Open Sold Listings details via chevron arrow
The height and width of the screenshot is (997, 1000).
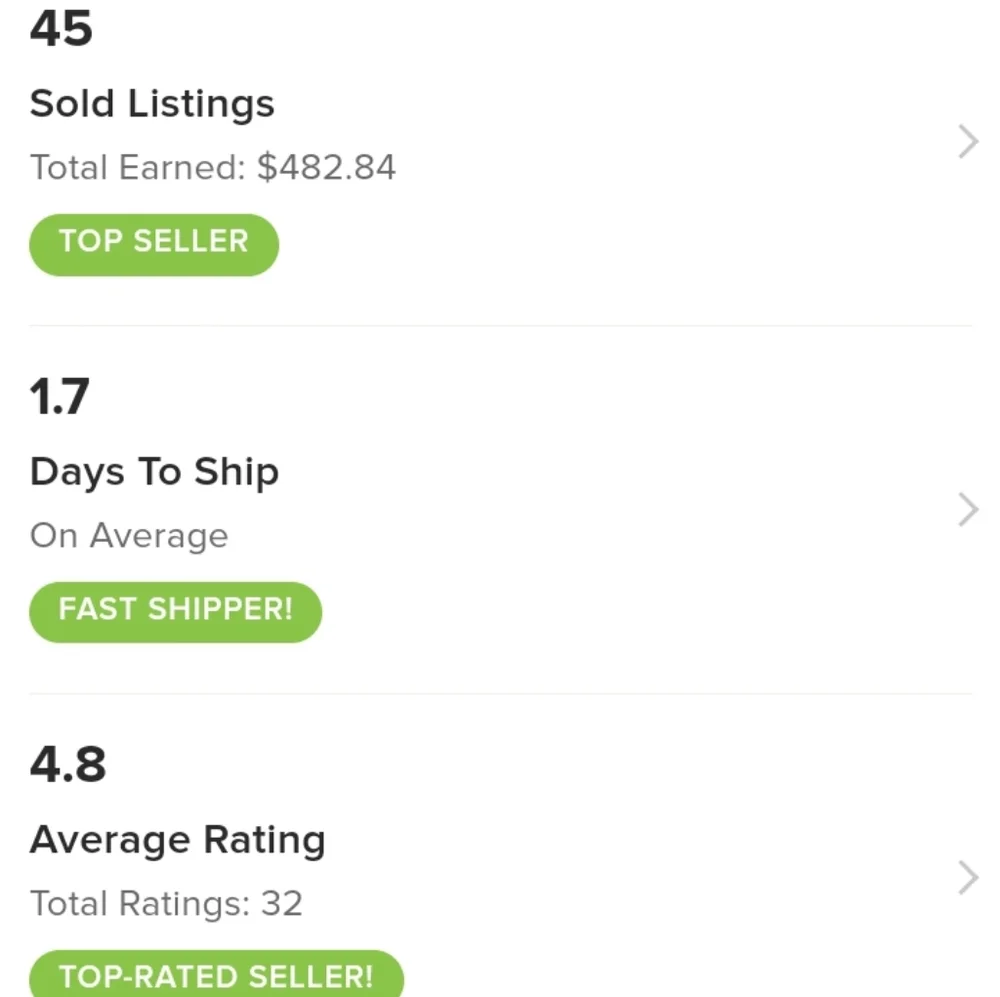[x=967, y=143]
